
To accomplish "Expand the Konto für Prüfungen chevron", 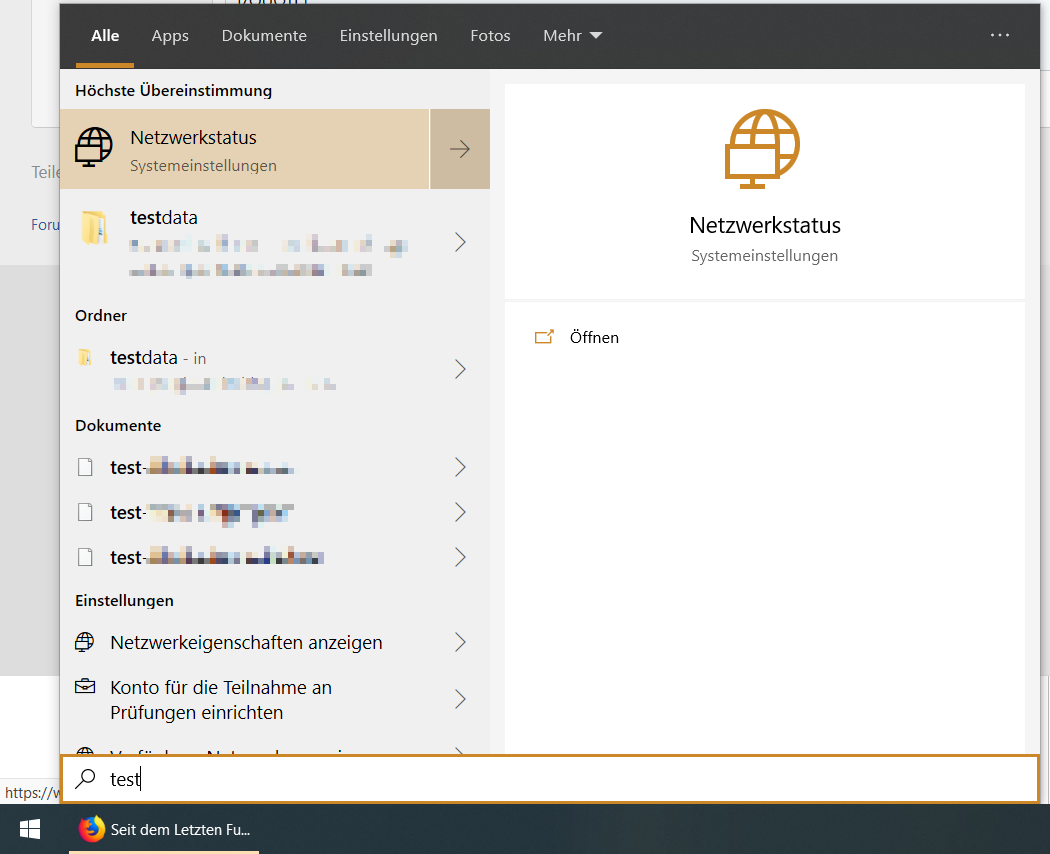I will 460,699.
